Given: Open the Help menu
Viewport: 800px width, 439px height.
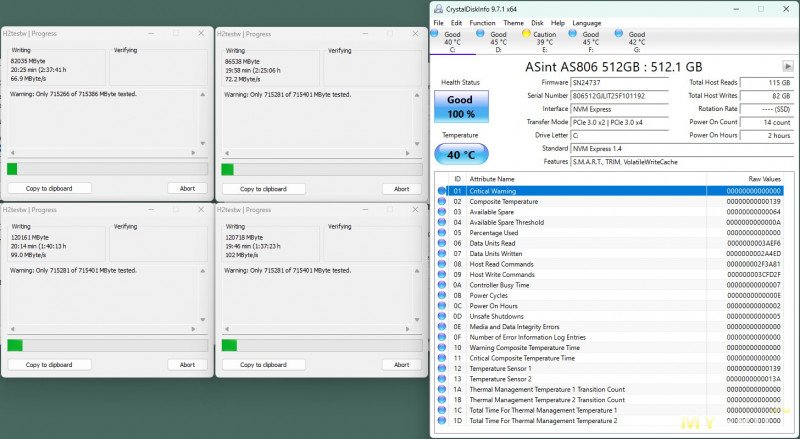Looking at the screenshot, I should pyautogui.click(x=558, y=23).
